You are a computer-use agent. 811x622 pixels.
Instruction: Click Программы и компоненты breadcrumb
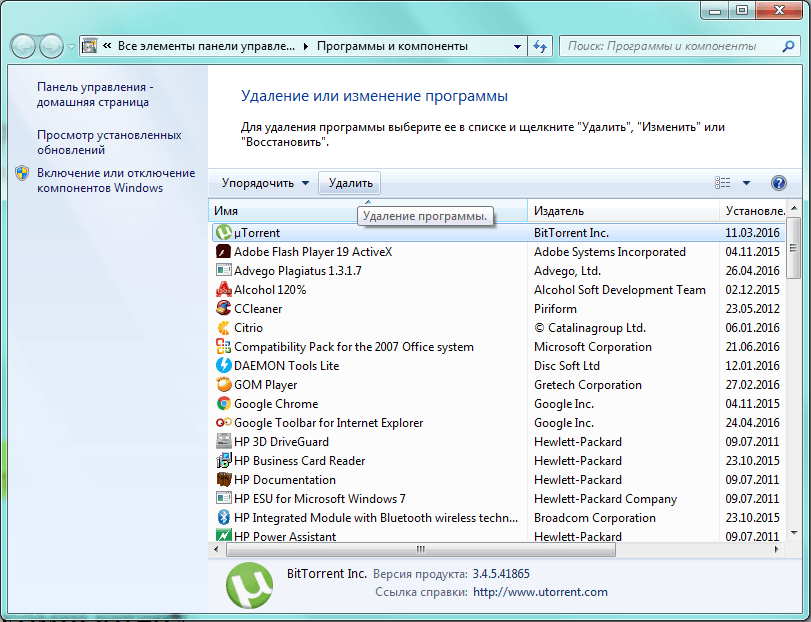(392, 46)
